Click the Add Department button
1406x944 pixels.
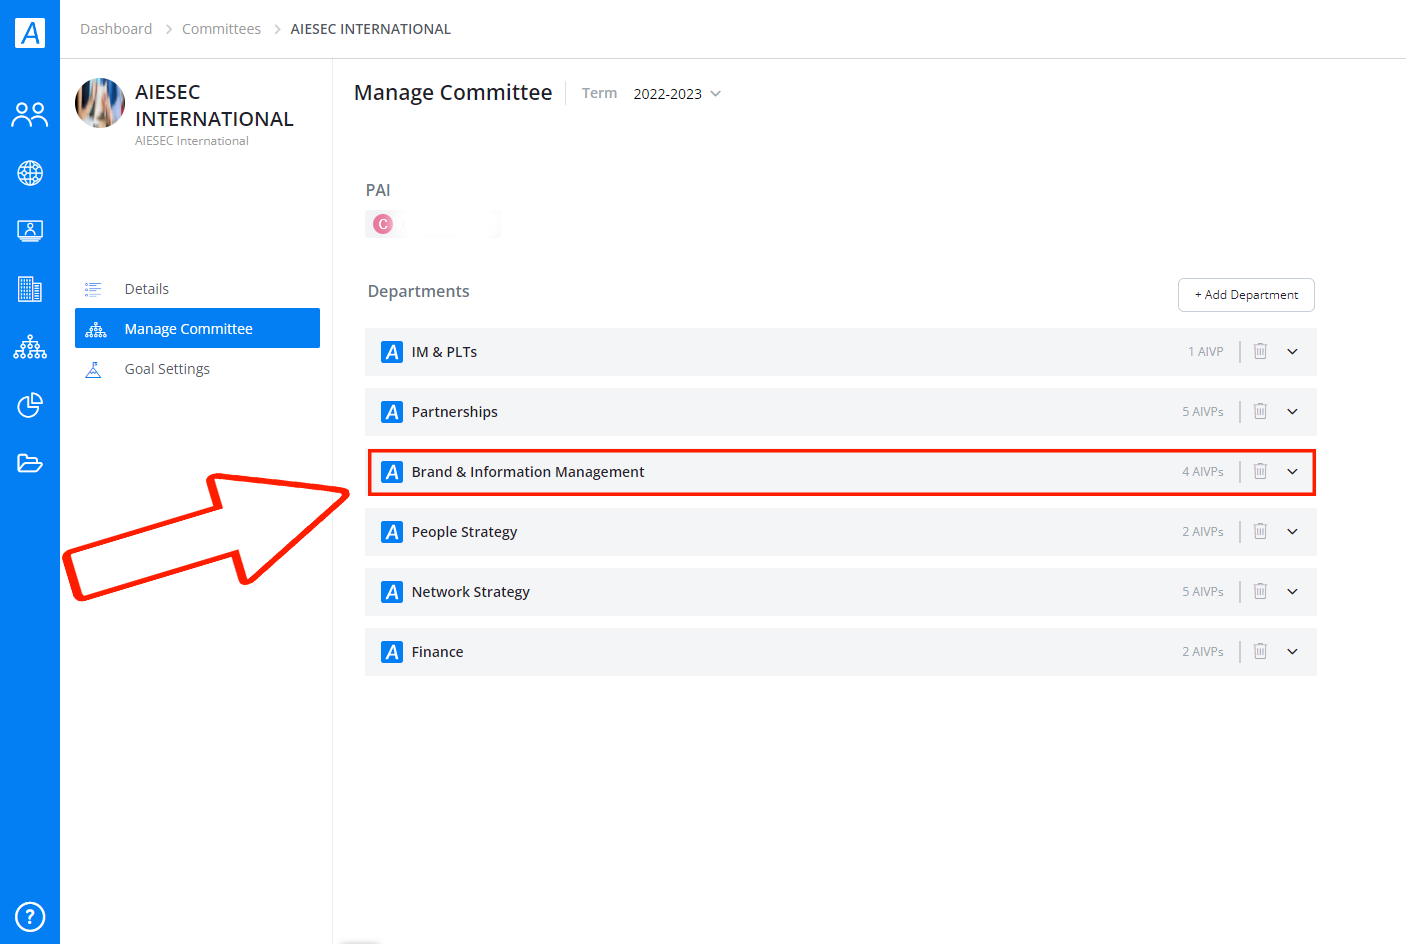pos(1246,295)
